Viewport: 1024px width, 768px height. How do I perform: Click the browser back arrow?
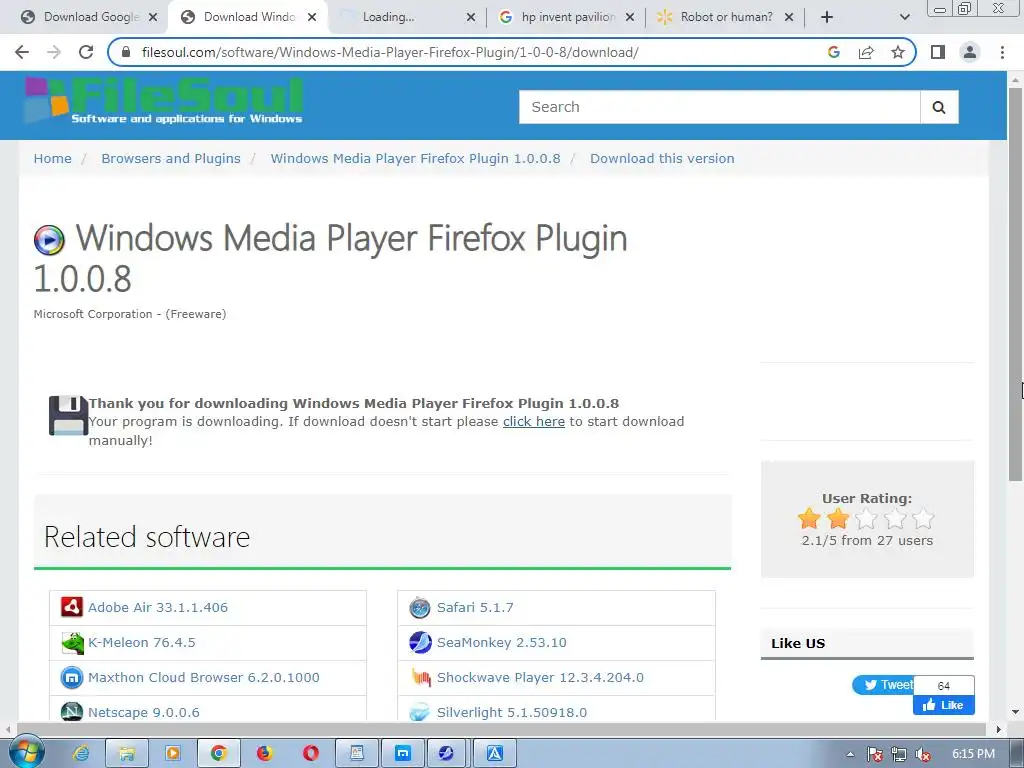click(22, 52)
